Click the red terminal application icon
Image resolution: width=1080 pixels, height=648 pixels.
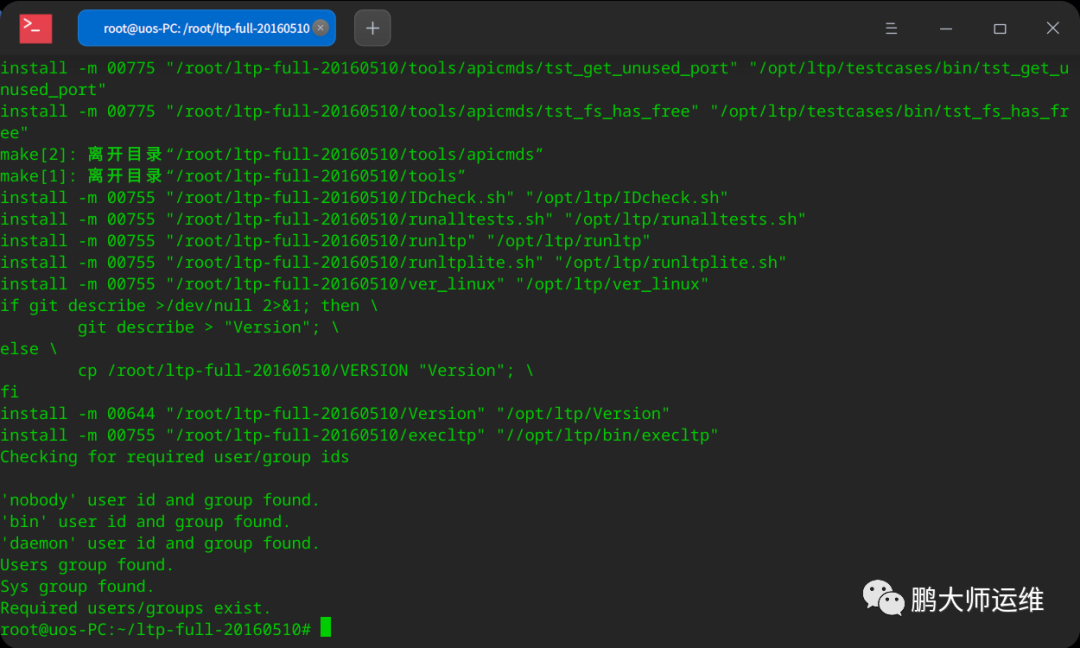[x=35, y=28]
